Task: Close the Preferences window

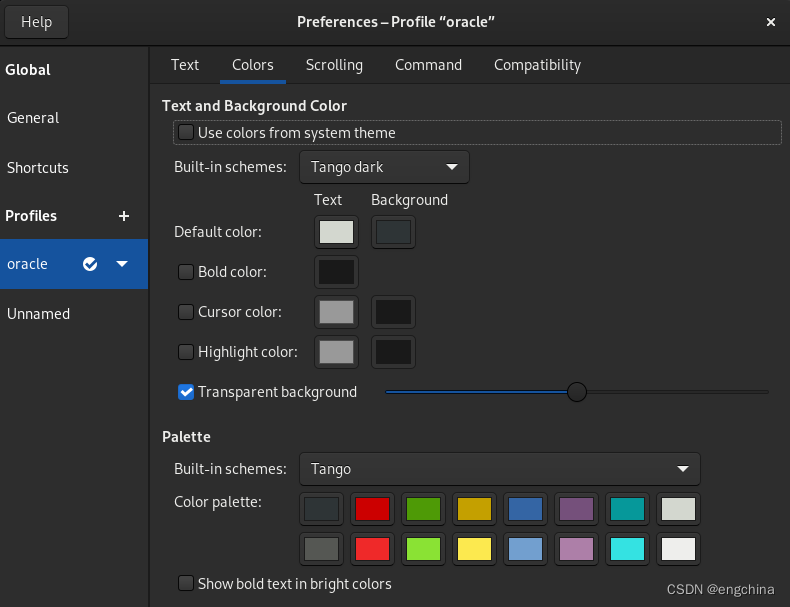Action: (x=771, y=22)
